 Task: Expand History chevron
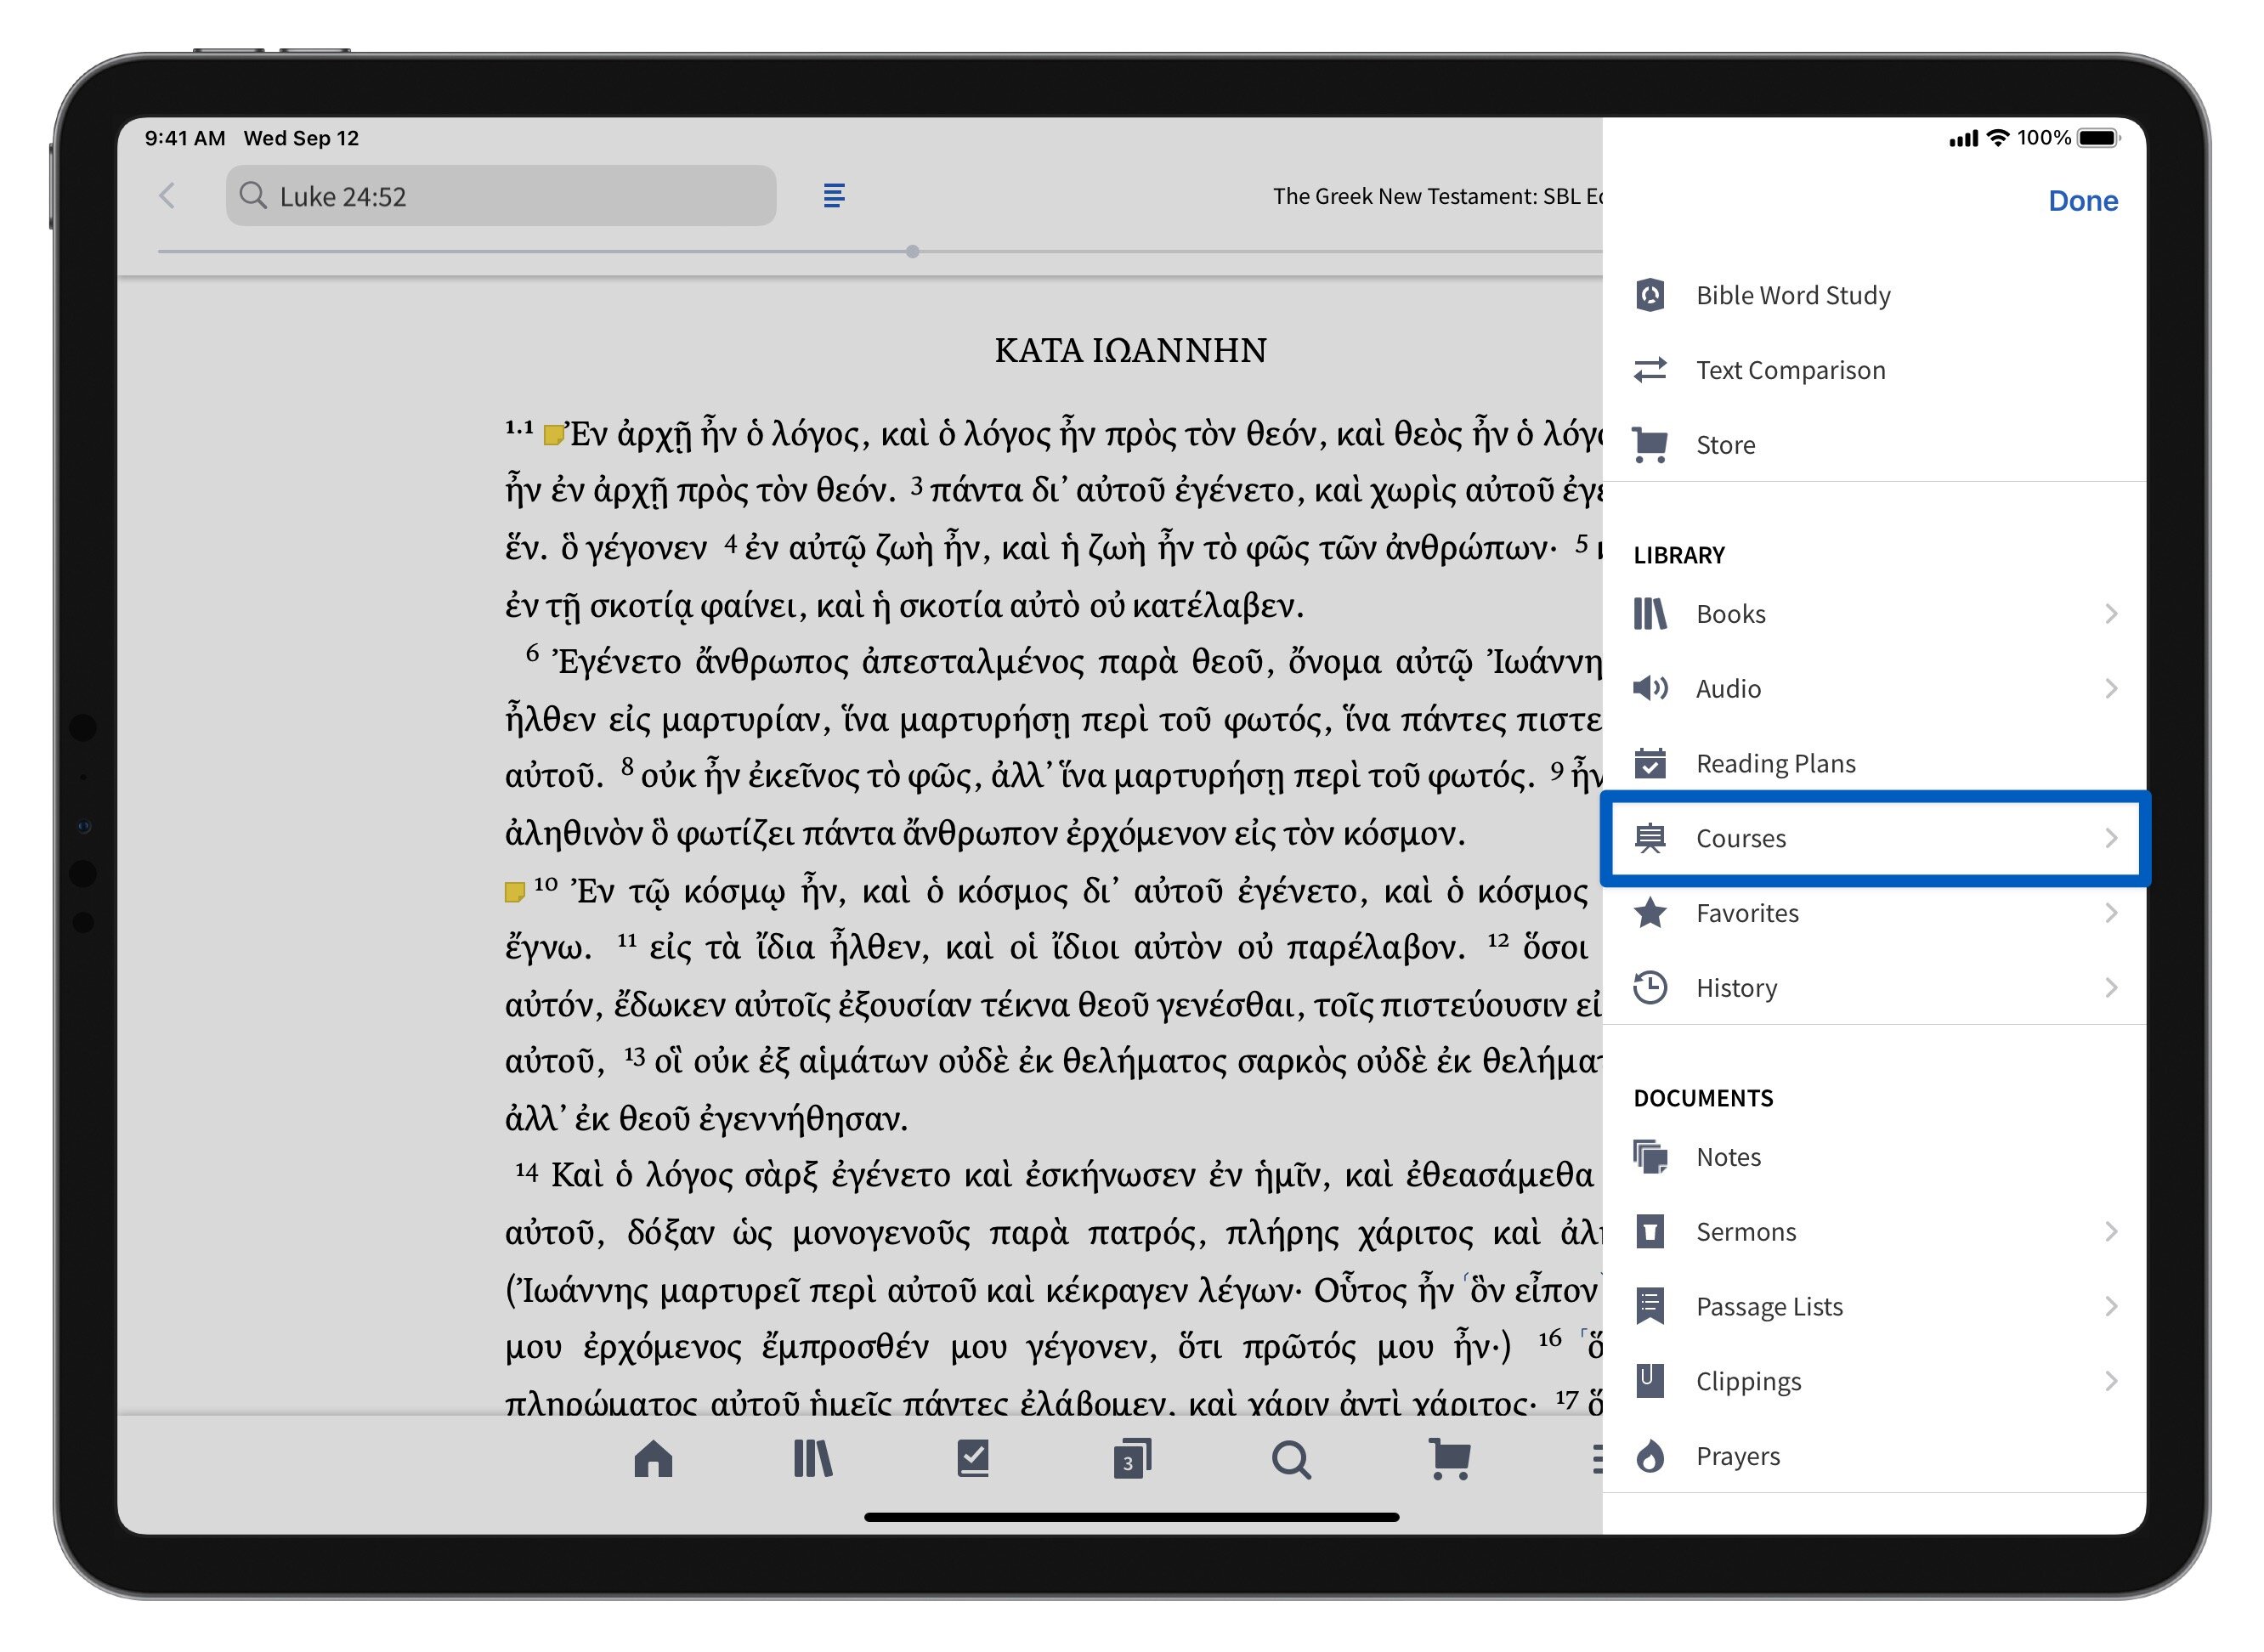pos(2110,988)
